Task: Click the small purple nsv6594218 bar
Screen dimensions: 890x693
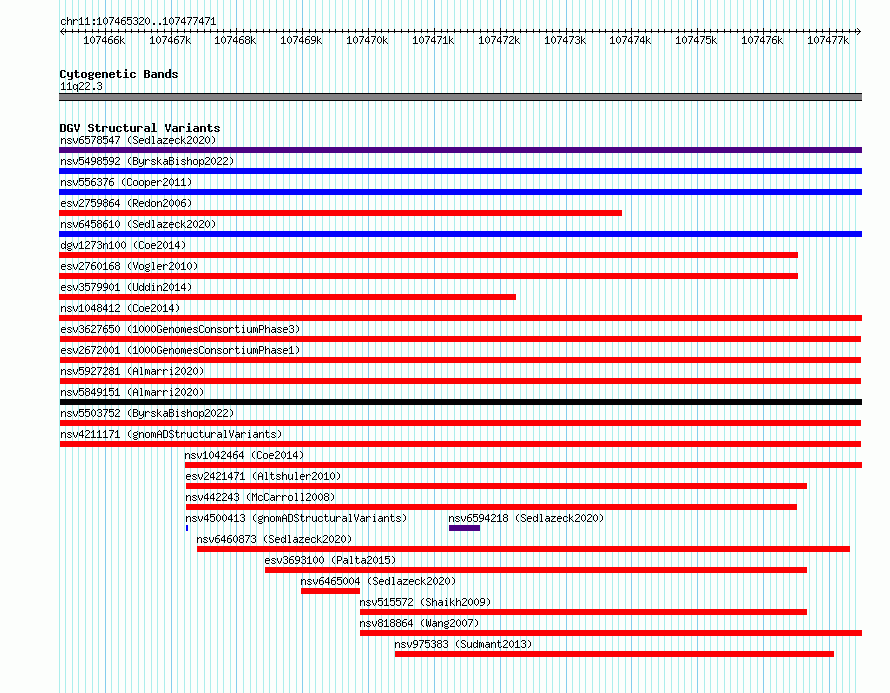Action: [464, 528]
